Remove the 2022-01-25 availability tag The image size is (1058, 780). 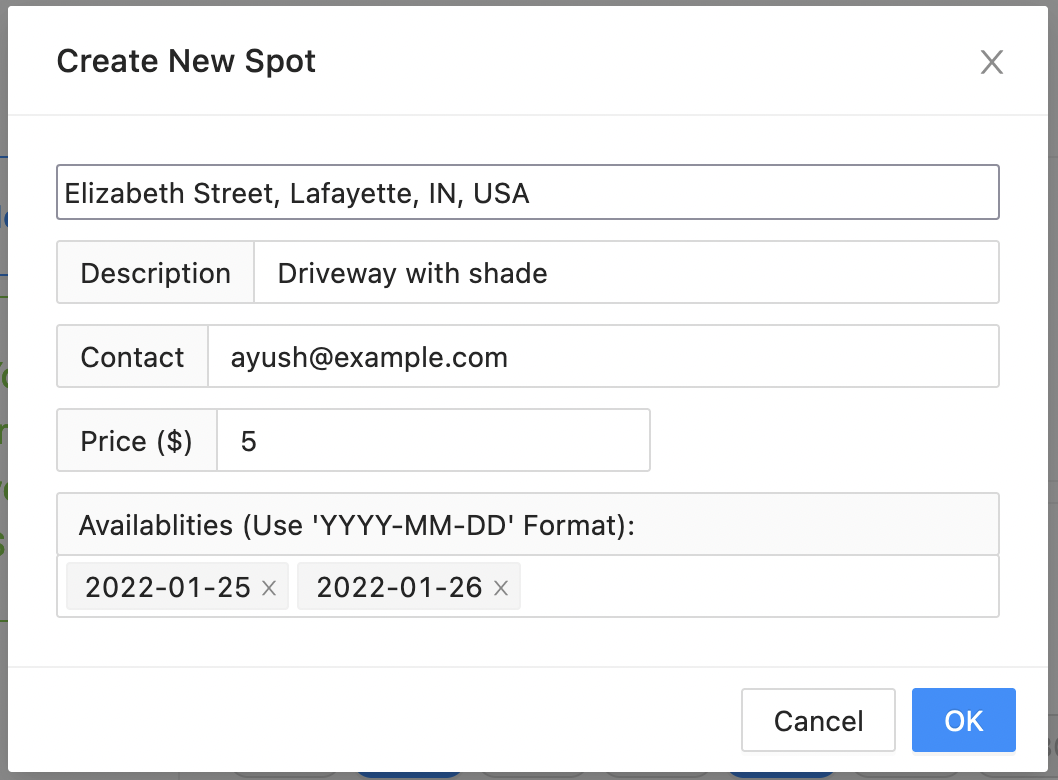point(269,589)
